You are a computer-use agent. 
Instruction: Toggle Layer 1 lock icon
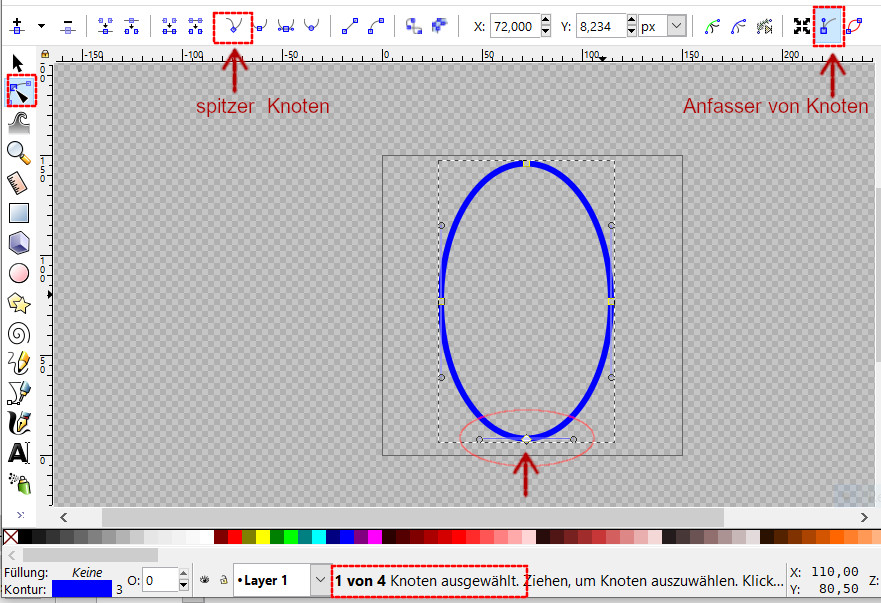coord(224,580)
